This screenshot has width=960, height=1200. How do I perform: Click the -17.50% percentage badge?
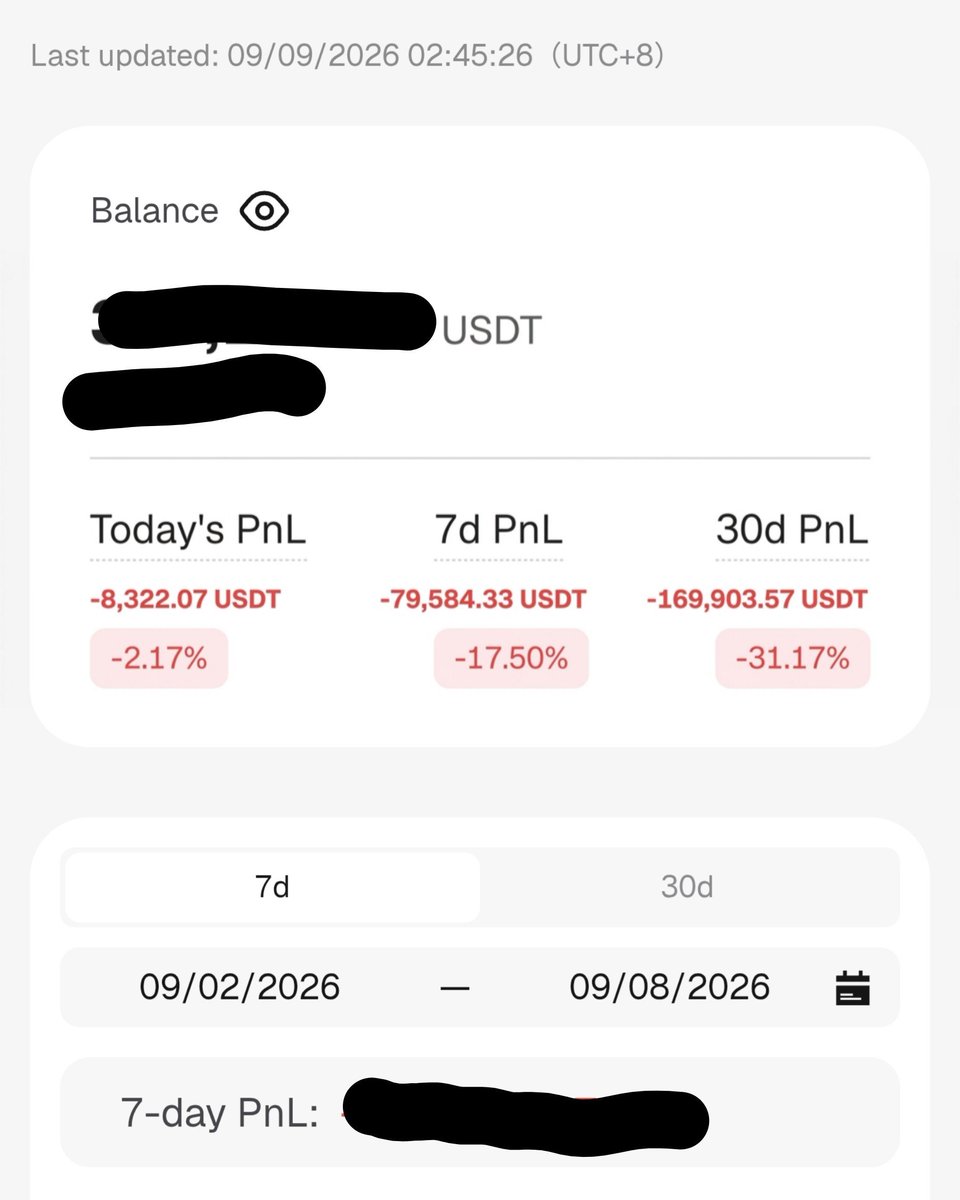(511, 659)
